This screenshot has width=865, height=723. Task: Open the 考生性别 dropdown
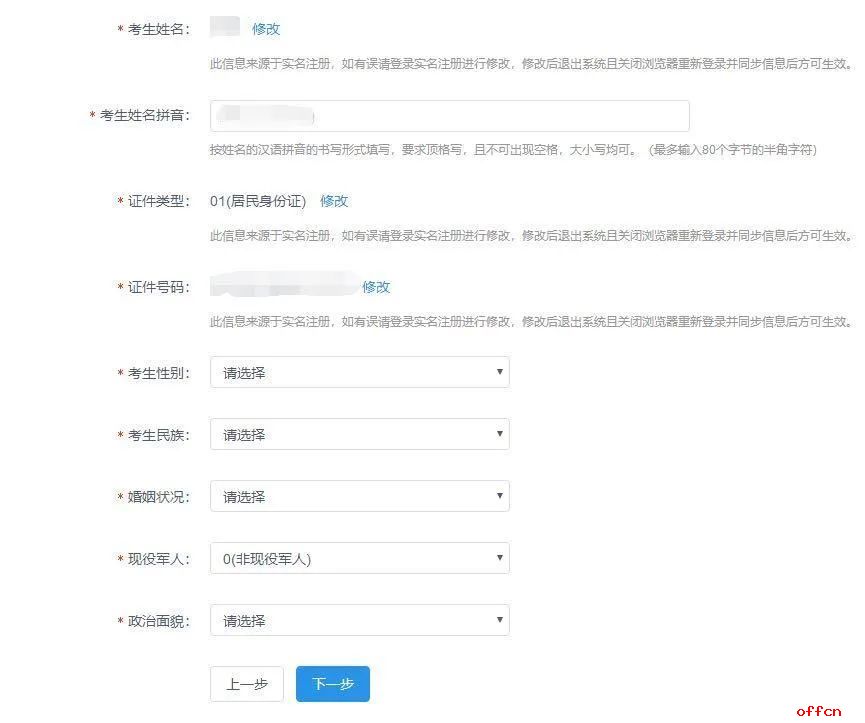point(359,373)
